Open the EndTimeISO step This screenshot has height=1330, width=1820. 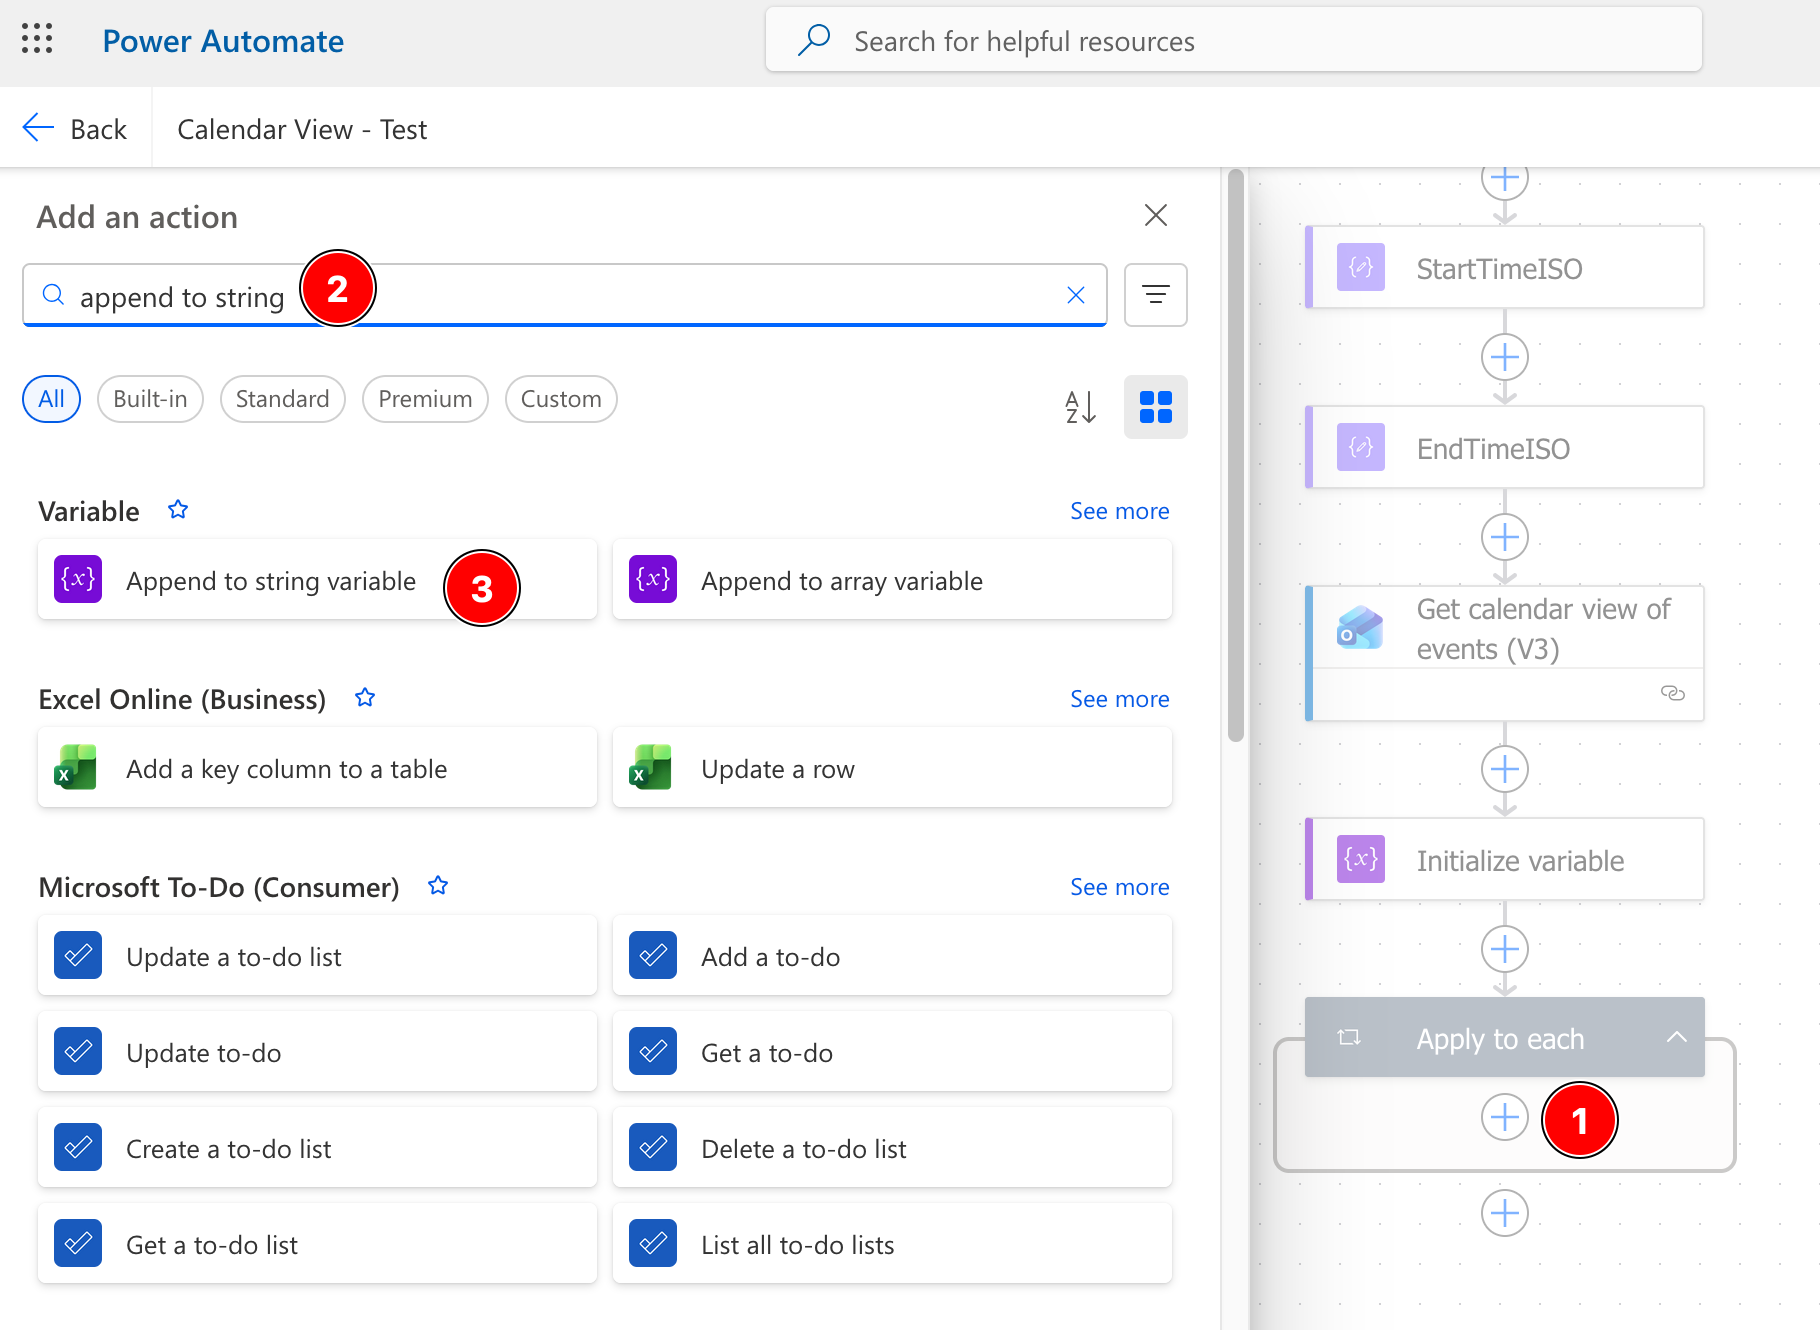point(1505,447)
